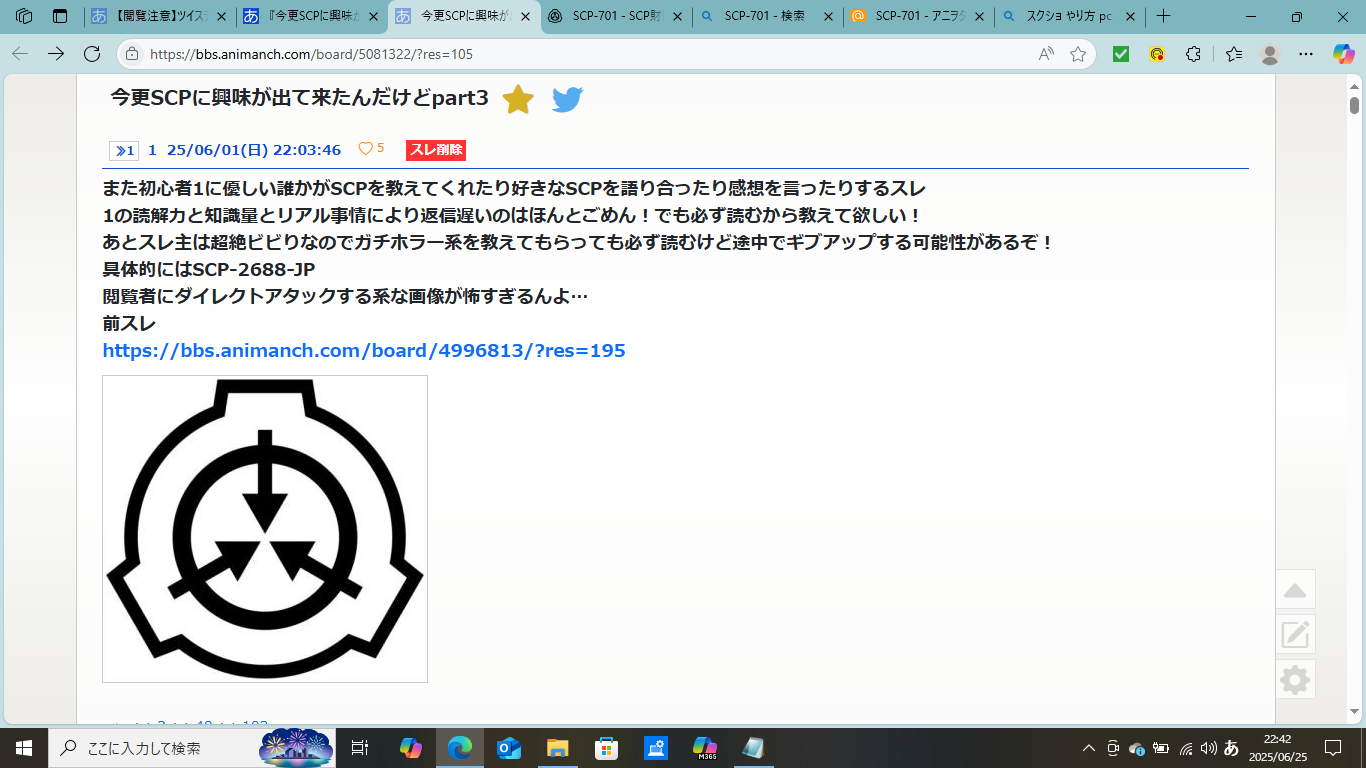The width and height of the screenshot is (1366, 768).
Task: Switch to the SCP-701 - アニヲタ tab
Action: 919,16
